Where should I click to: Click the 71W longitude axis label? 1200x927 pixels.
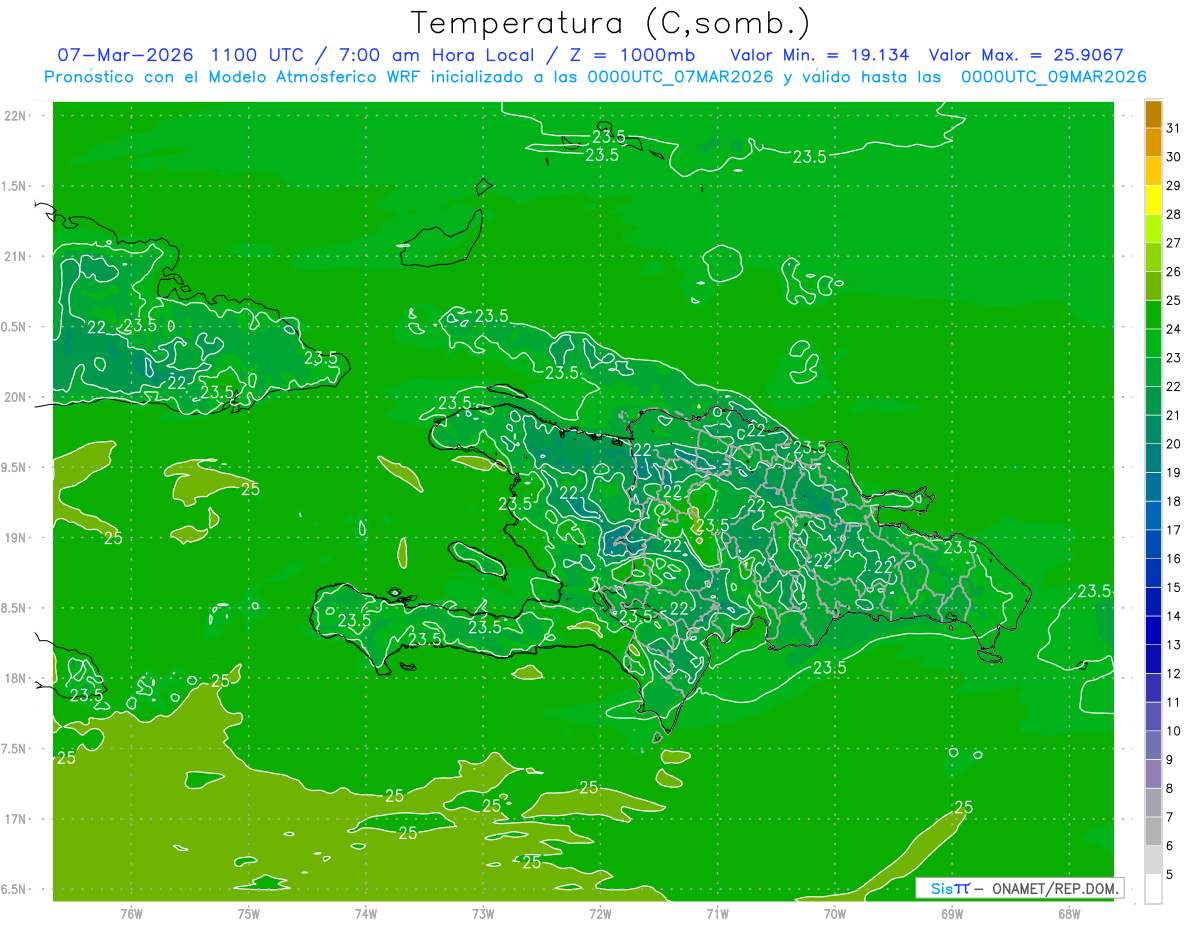(717, 912)
